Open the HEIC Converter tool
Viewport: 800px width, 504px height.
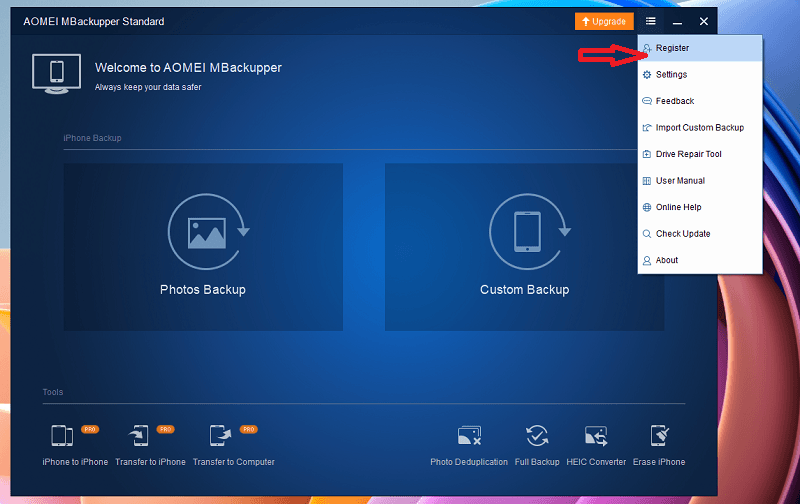coord(597,436)
